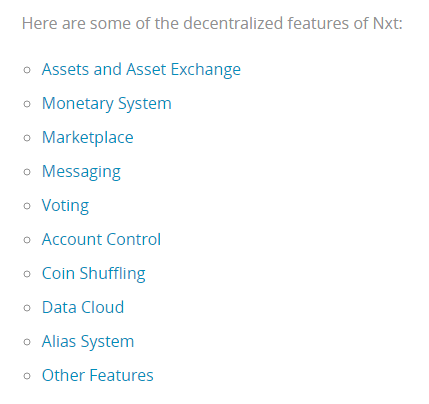Click the circle bullet before Marketplace
The height and width of the screenshot is (404, 429).
(x=27, y=138)
